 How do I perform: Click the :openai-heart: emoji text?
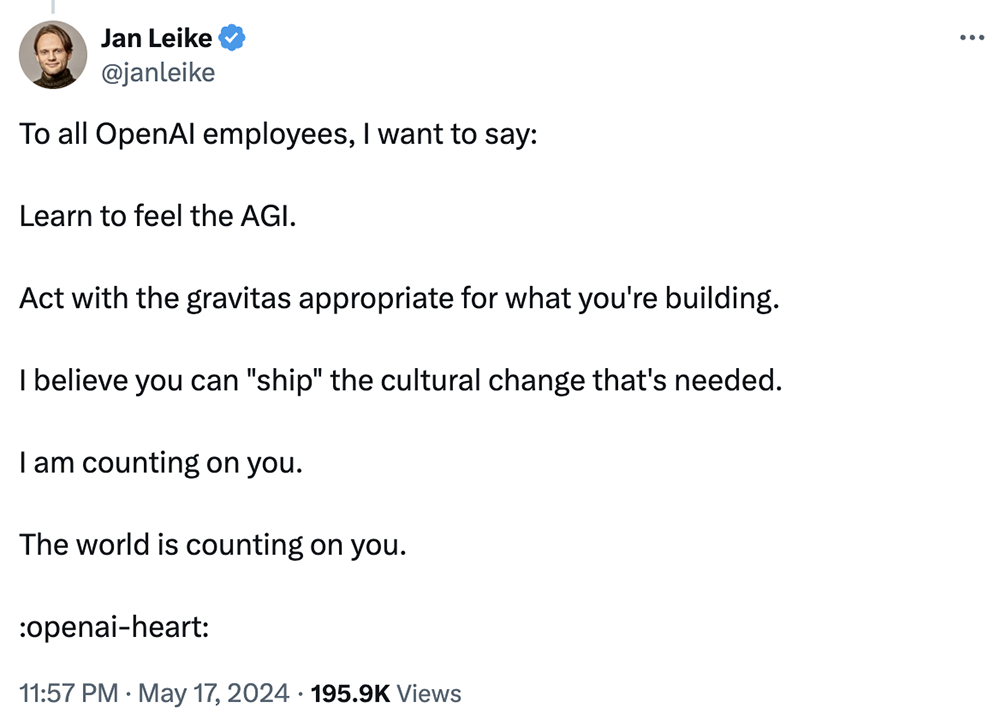coord(113,627)
